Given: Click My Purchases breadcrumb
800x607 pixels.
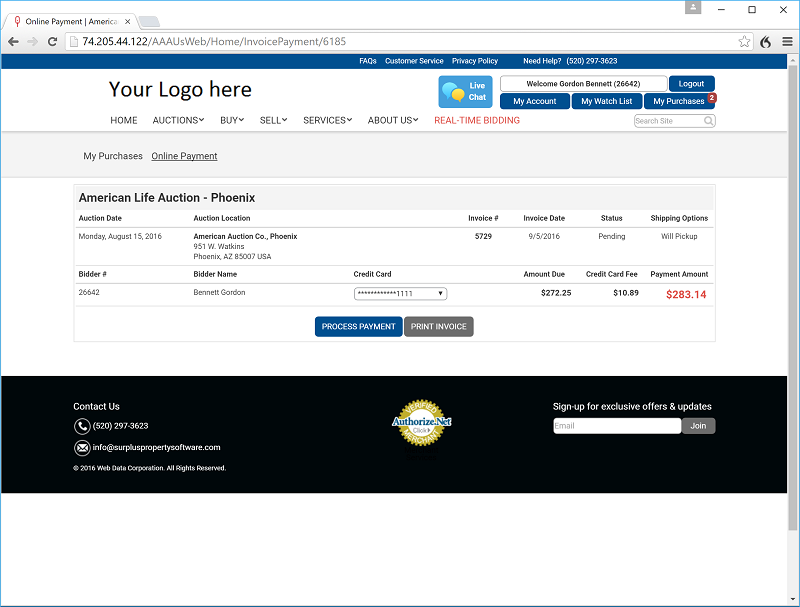Looking at the screenshot, I should pyautogui.click(x=113, y=156).
